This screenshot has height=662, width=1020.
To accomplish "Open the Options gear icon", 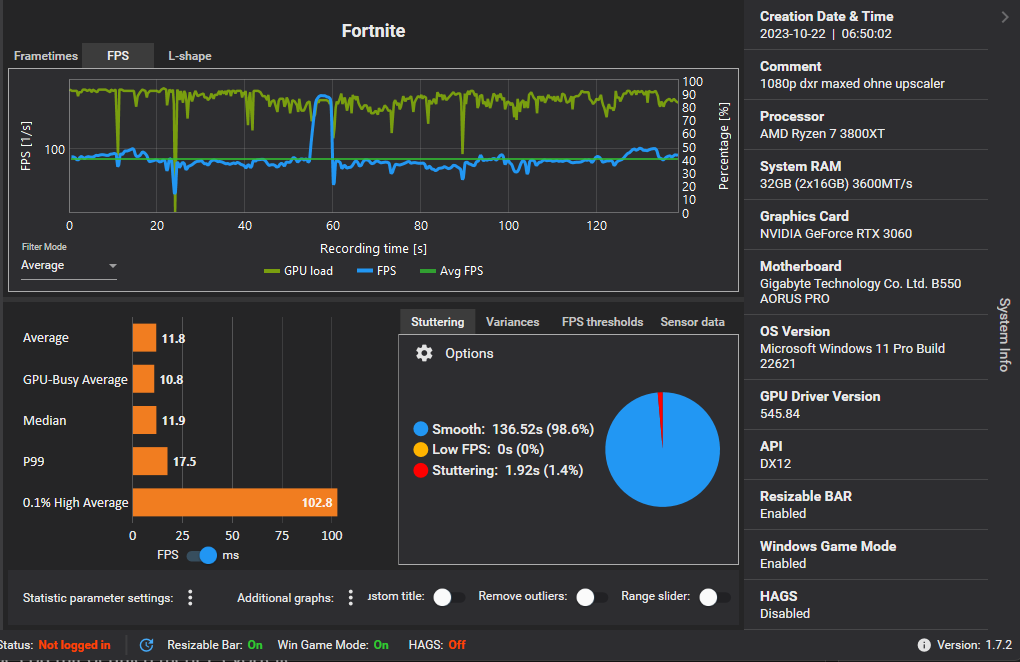I will coord(424,353).
